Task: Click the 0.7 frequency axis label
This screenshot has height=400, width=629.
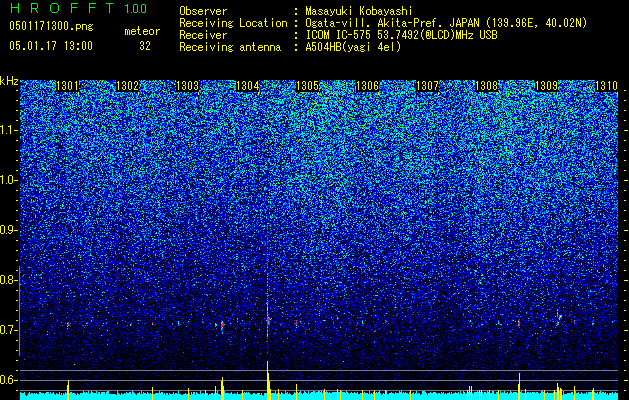Action: pos(8,330)
